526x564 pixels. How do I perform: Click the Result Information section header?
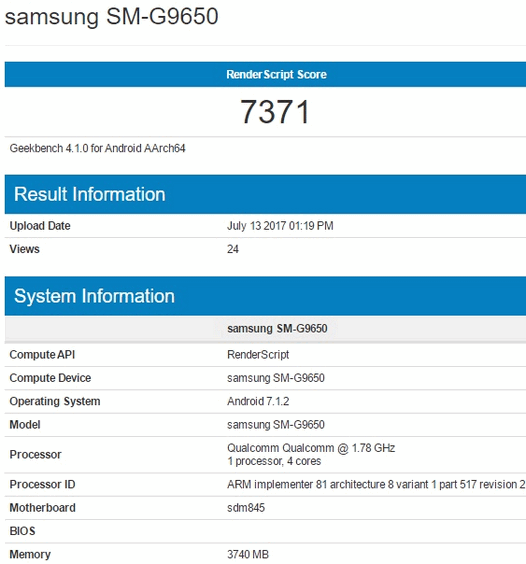(265, 194)
